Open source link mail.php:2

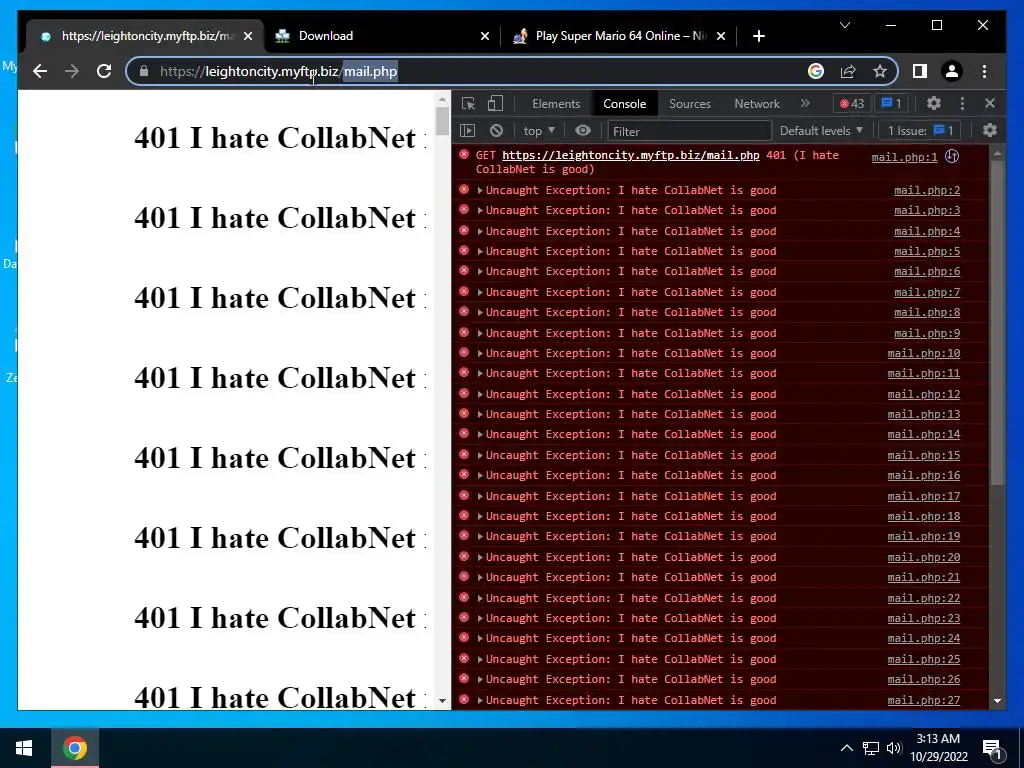click(927, 190)
